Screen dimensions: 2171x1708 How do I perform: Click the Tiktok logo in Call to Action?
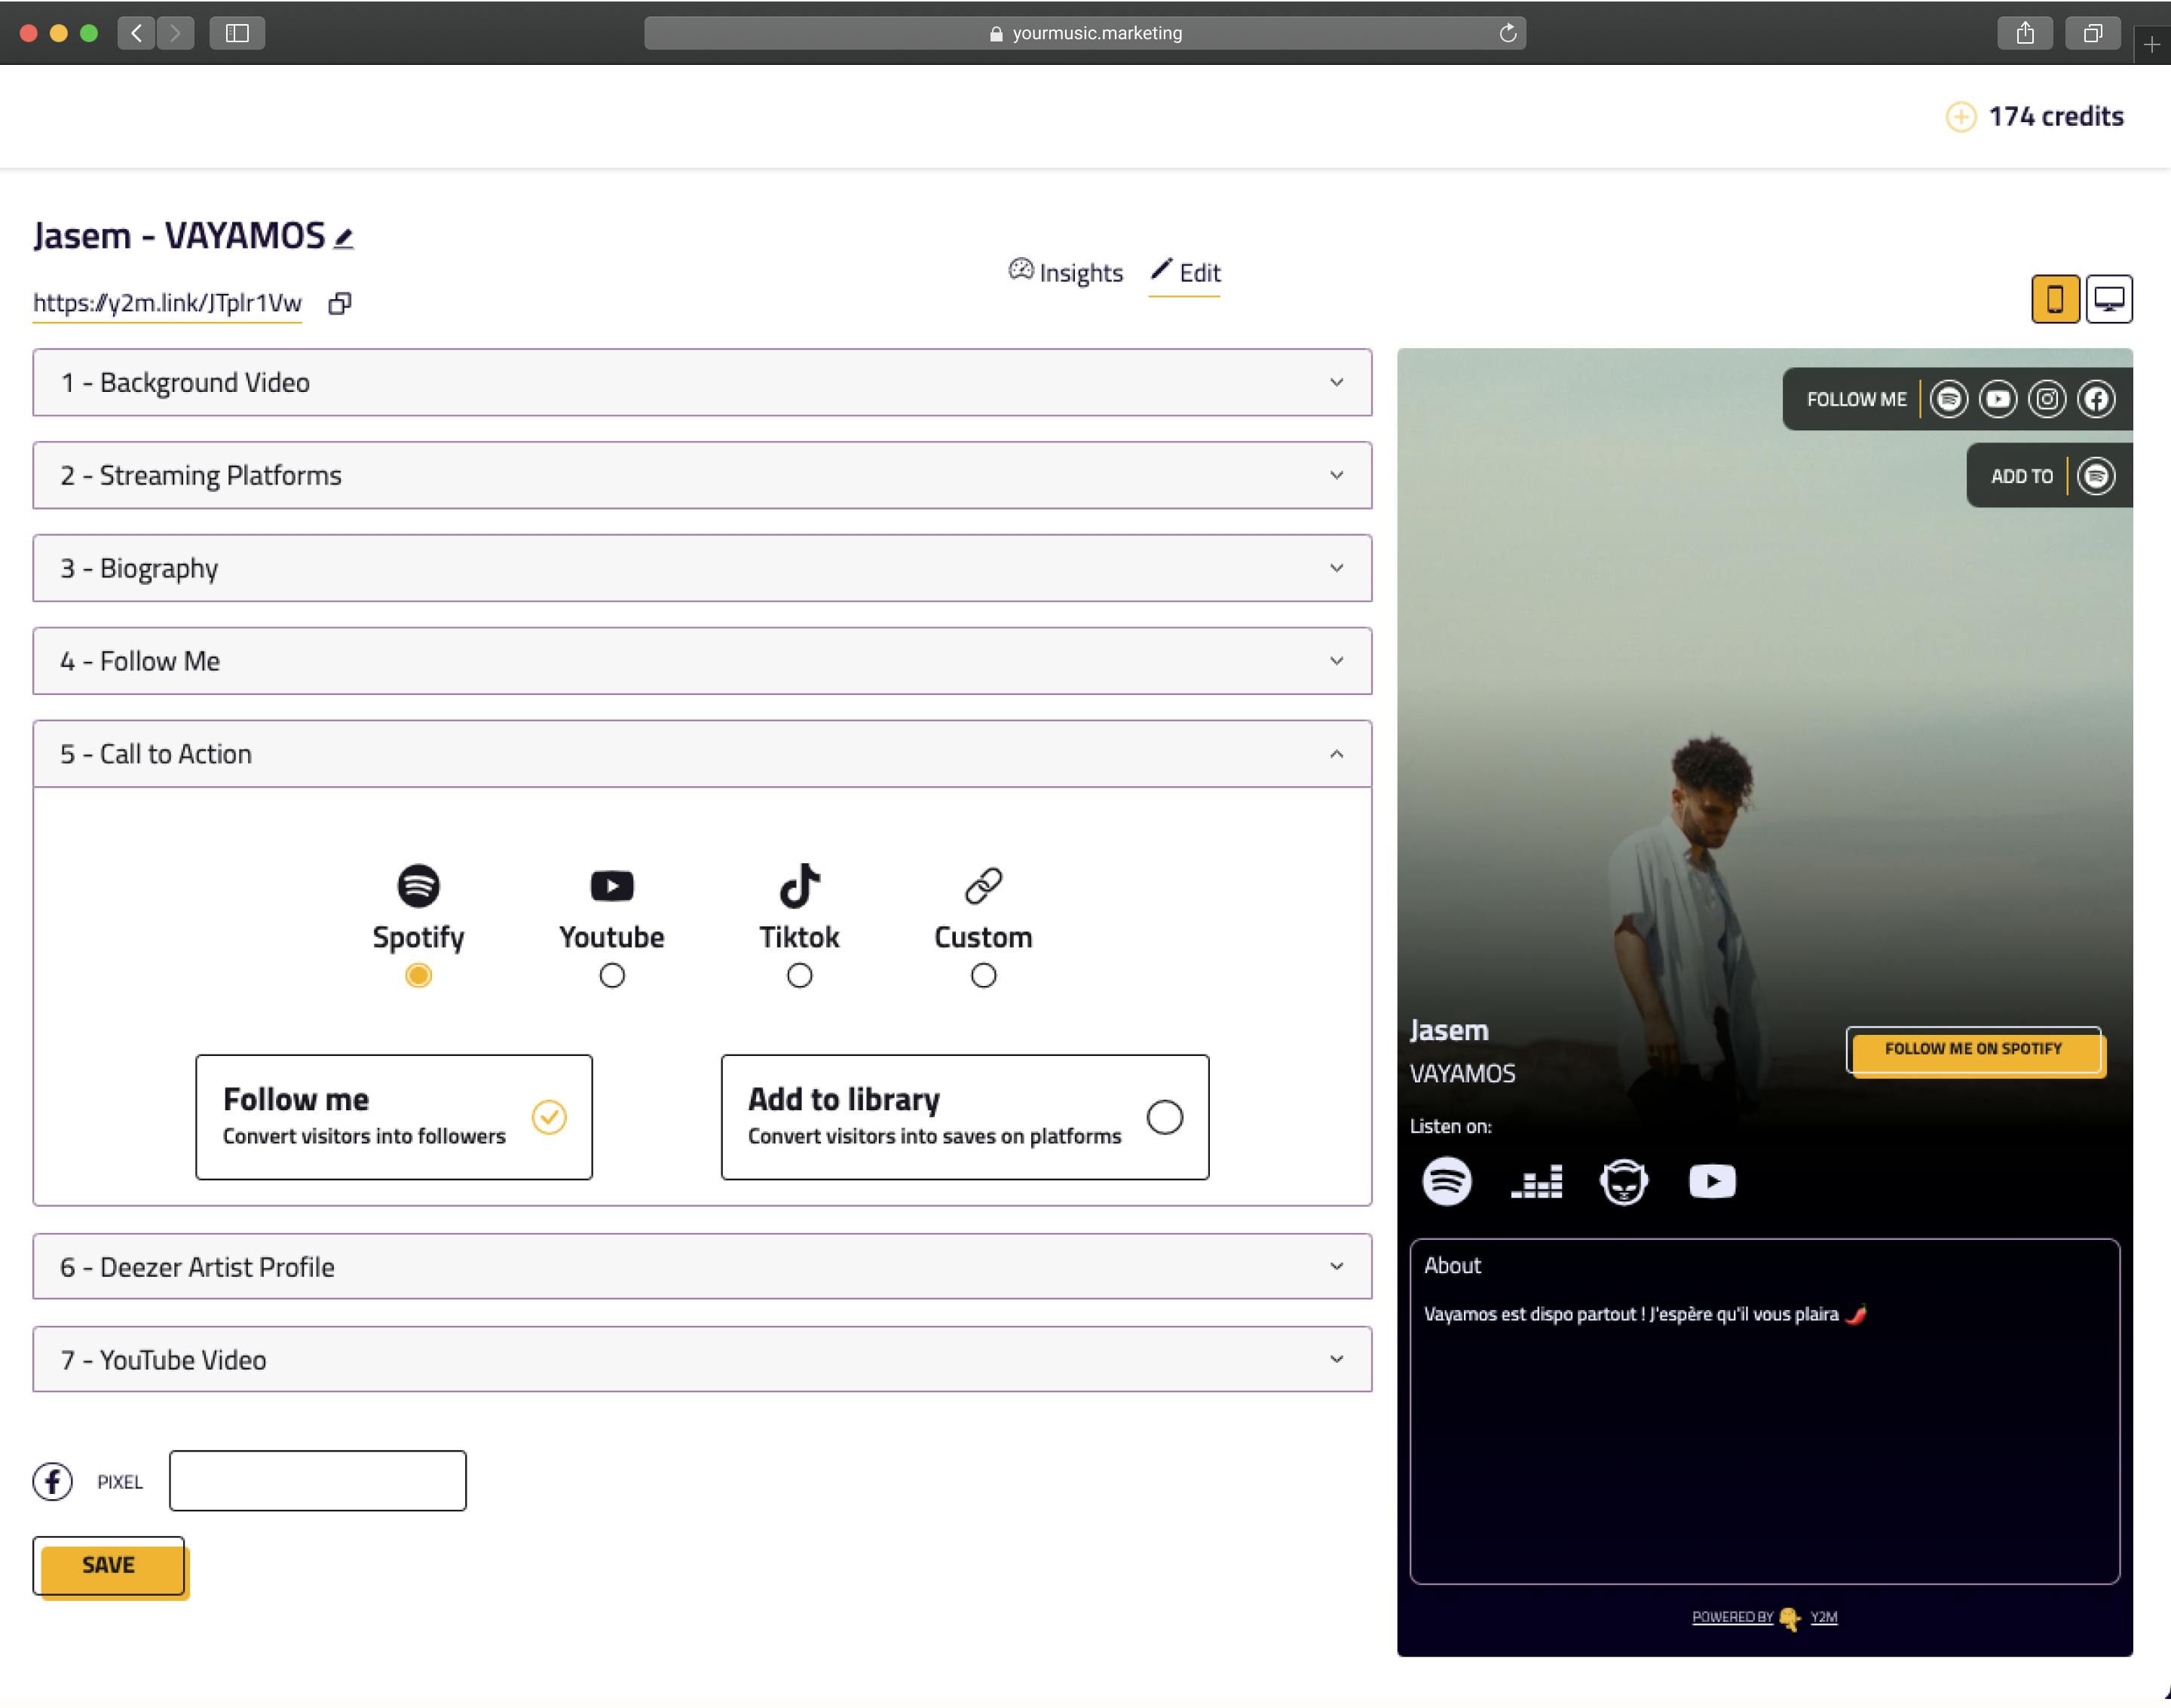[x=799, y=886]
